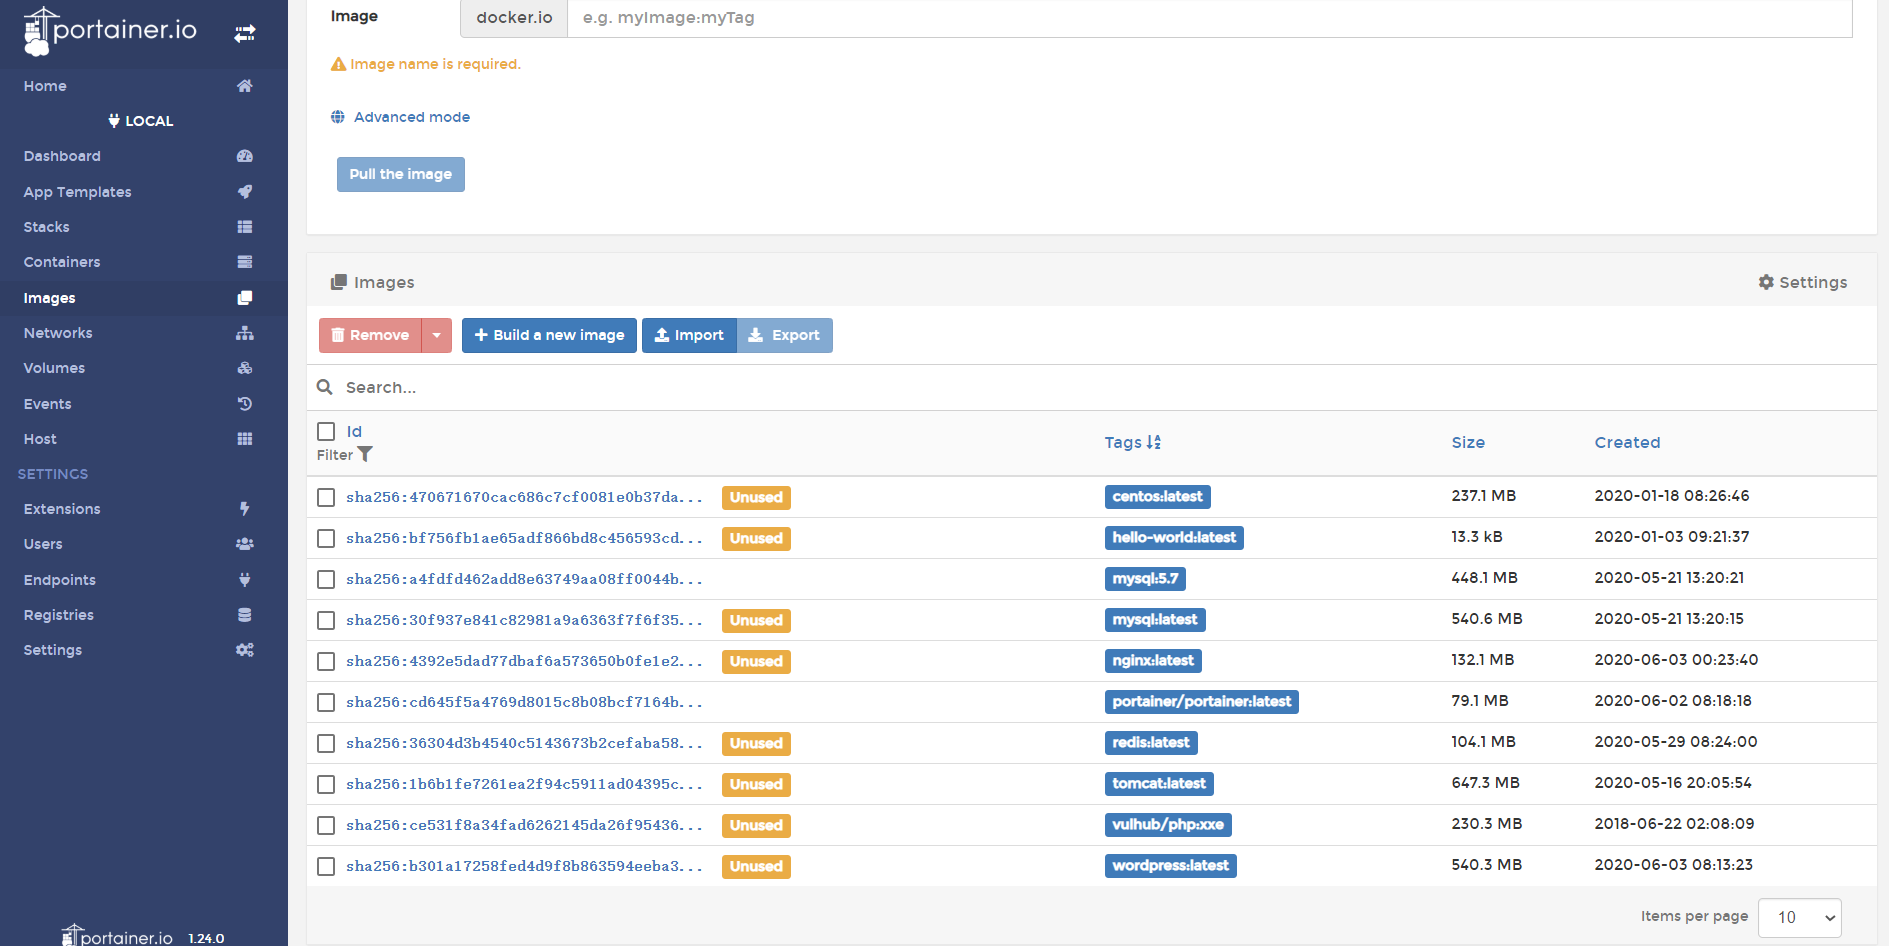Image resolution: width=1889 pixels, height=946 pixels.
Task: Click the Users group icon in sidebar
Action: (x=245, y=544)
